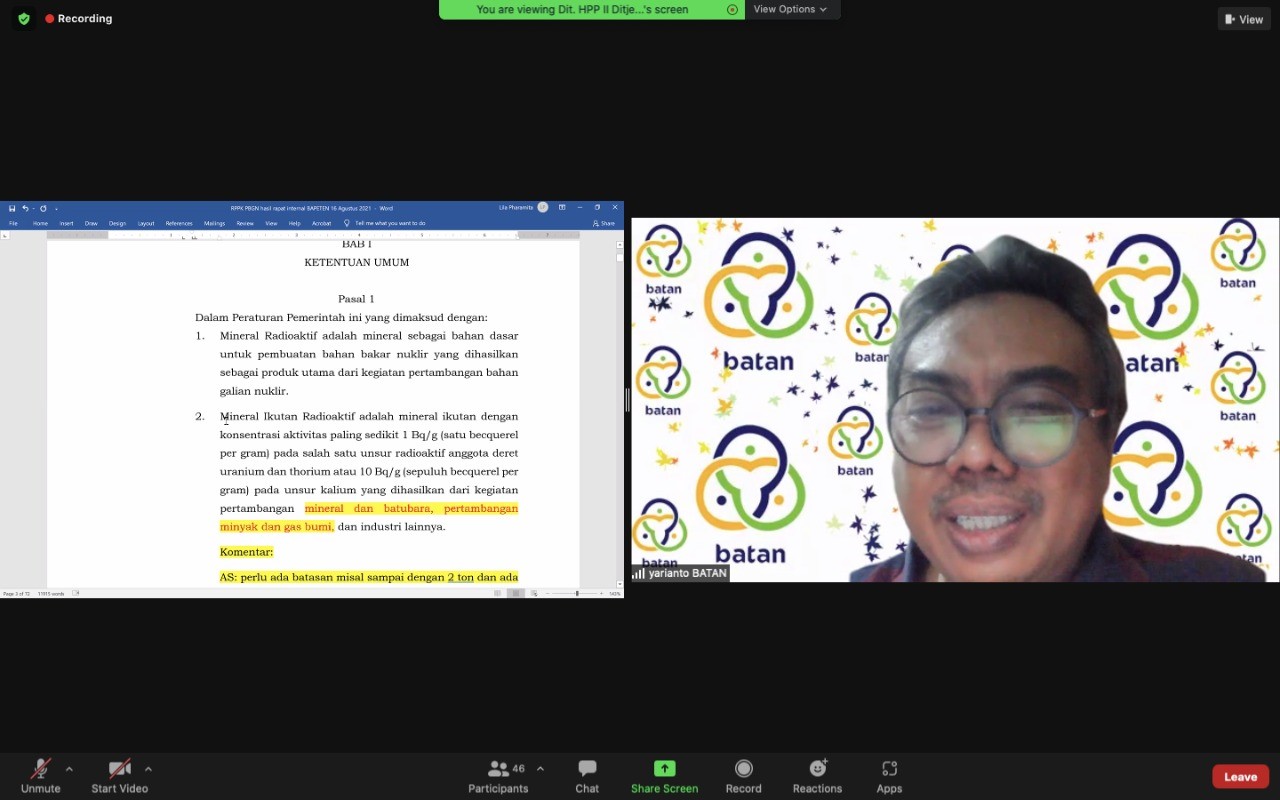Open the Design ribbon tab
The height and width of the screenshot is (800, 1280).
point(117,223)
